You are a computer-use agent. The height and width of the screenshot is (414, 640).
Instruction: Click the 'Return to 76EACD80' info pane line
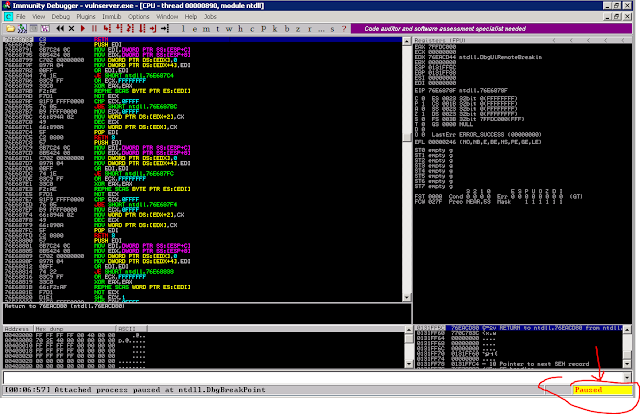64,306
